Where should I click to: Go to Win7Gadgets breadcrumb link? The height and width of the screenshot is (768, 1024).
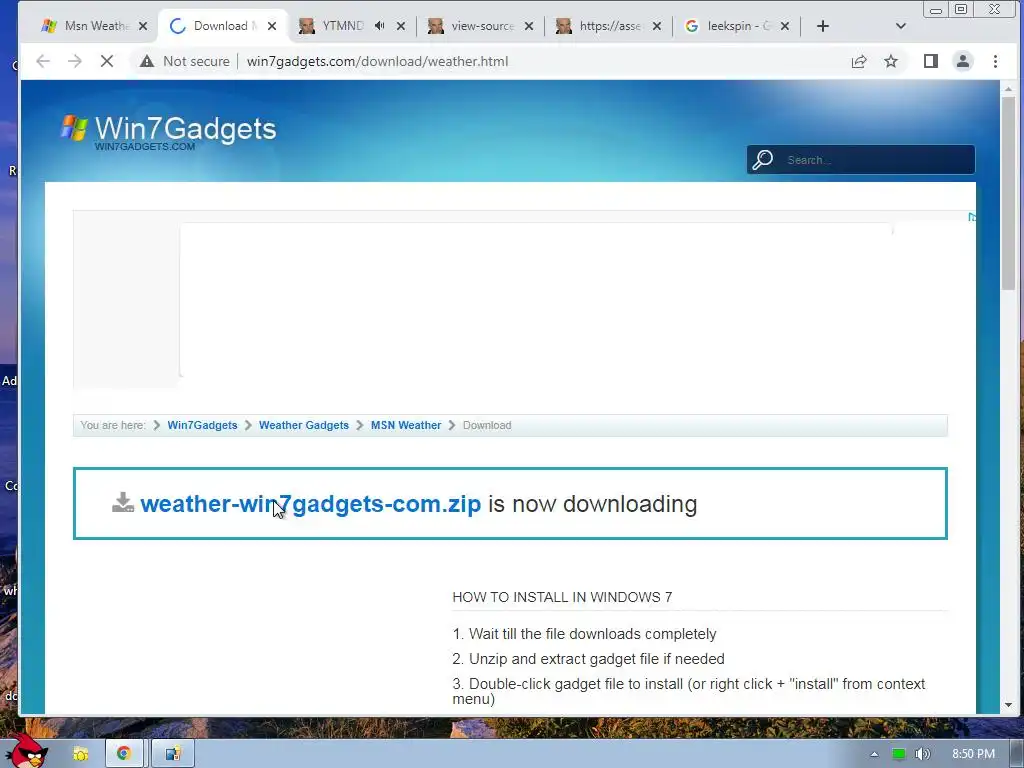click(x=202, y=425)
